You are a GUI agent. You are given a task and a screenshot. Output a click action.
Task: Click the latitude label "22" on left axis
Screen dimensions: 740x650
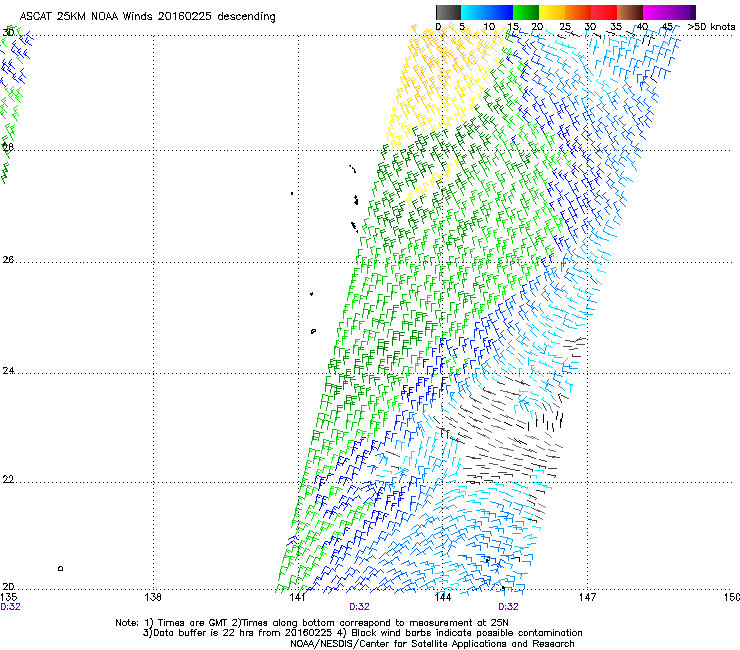(x=8, y=479)
